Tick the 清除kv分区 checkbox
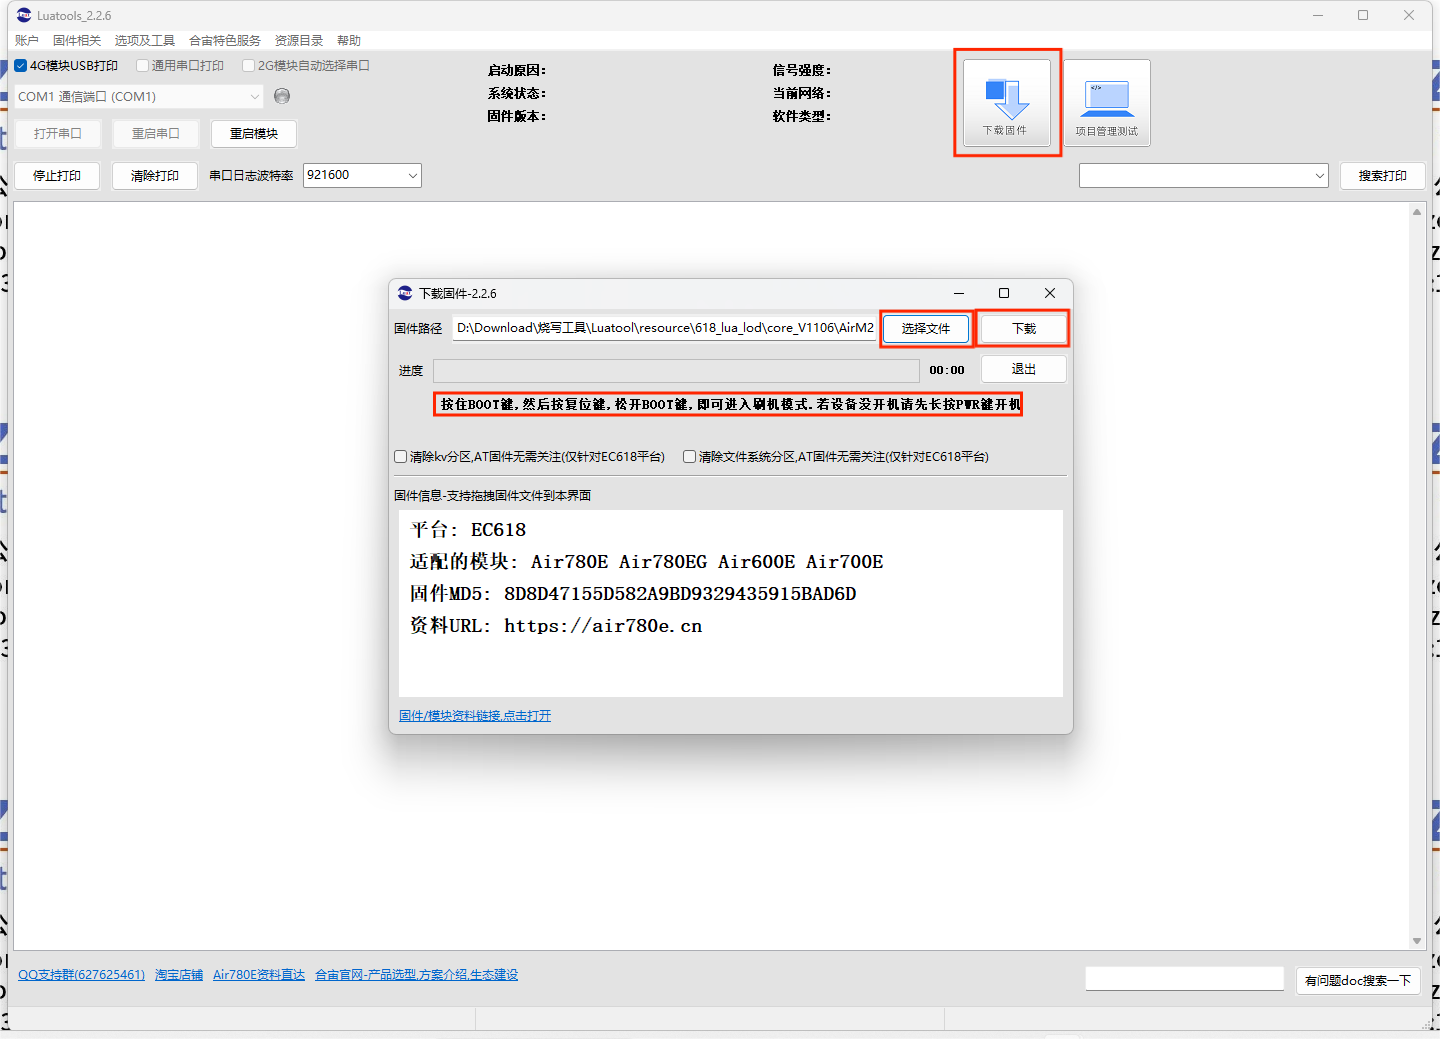The height and width of the screenshot is (1039, 1440). coord(401,457)
